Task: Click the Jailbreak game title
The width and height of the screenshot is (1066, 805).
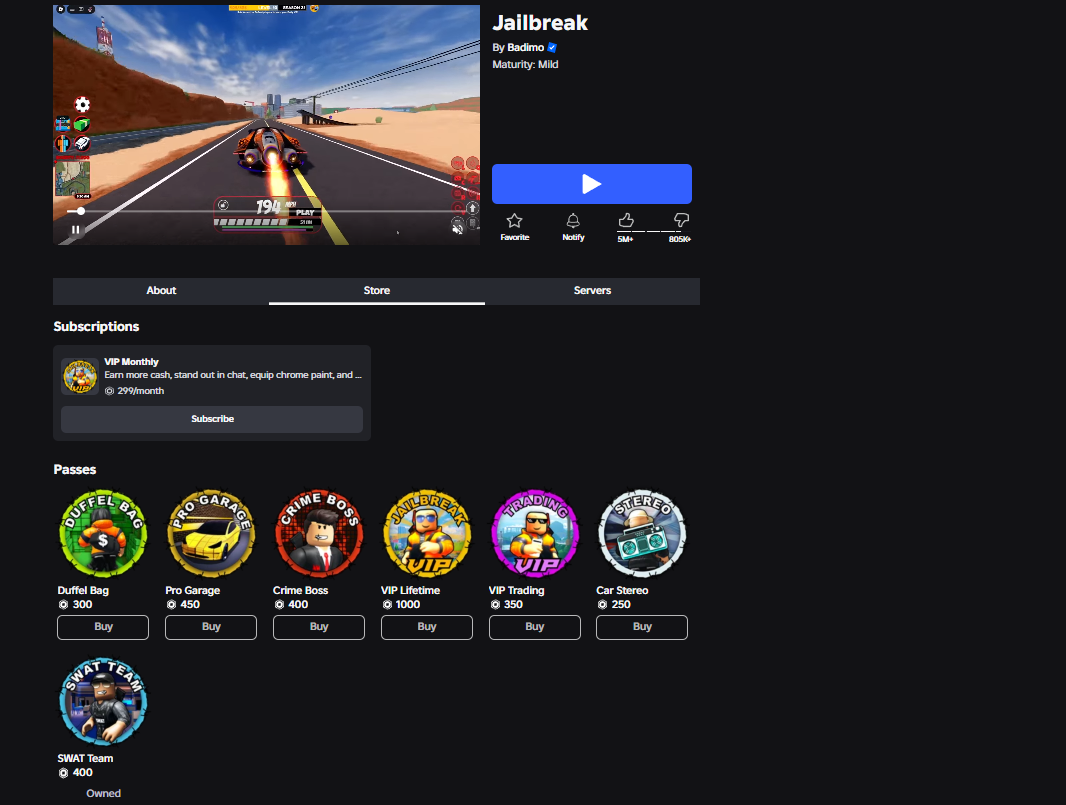Action: coord(540,22)
